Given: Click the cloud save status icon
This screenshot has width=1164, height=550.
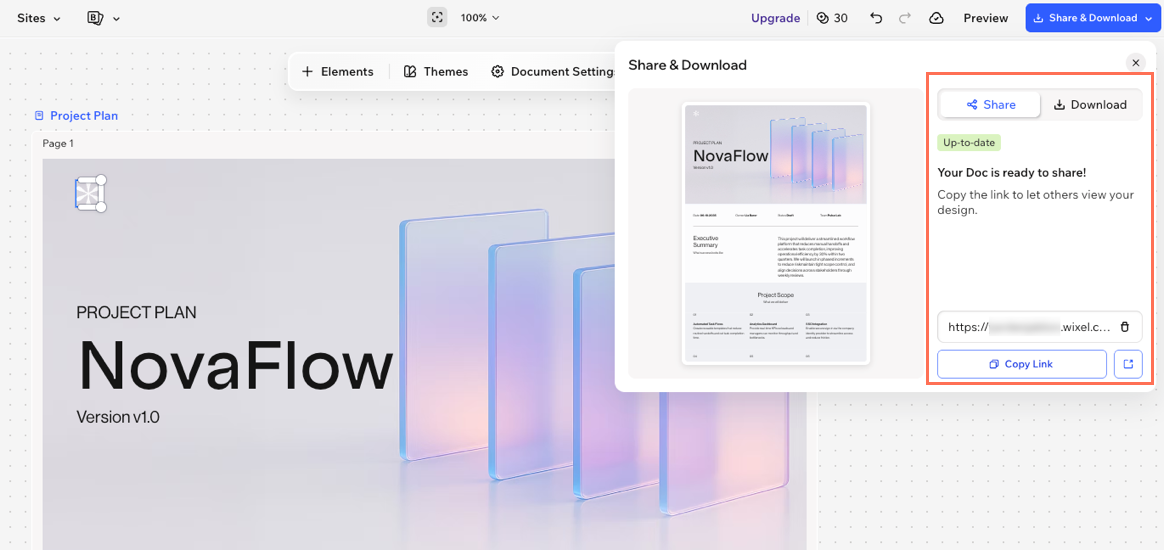Looking at the screenshot, I should (x=936, y=18).
